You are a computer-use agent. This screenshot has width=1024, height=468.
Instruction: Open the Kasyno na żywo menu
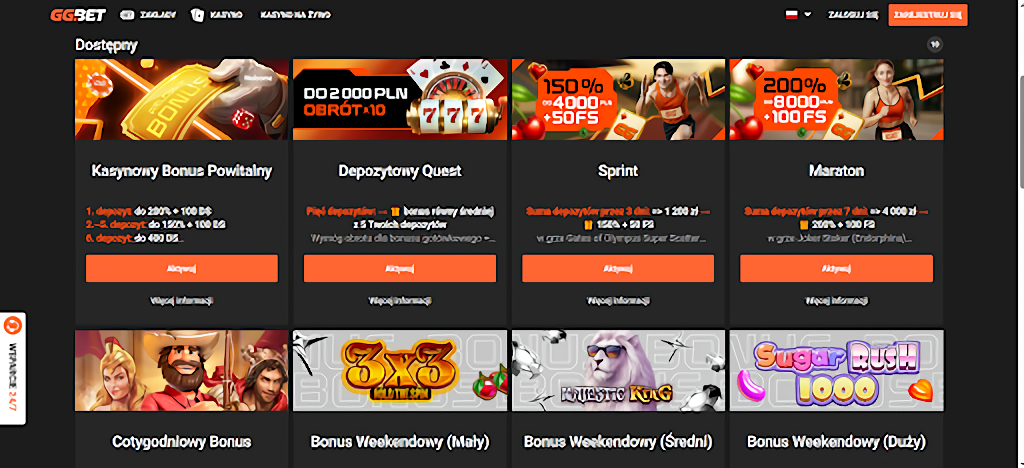295,14
